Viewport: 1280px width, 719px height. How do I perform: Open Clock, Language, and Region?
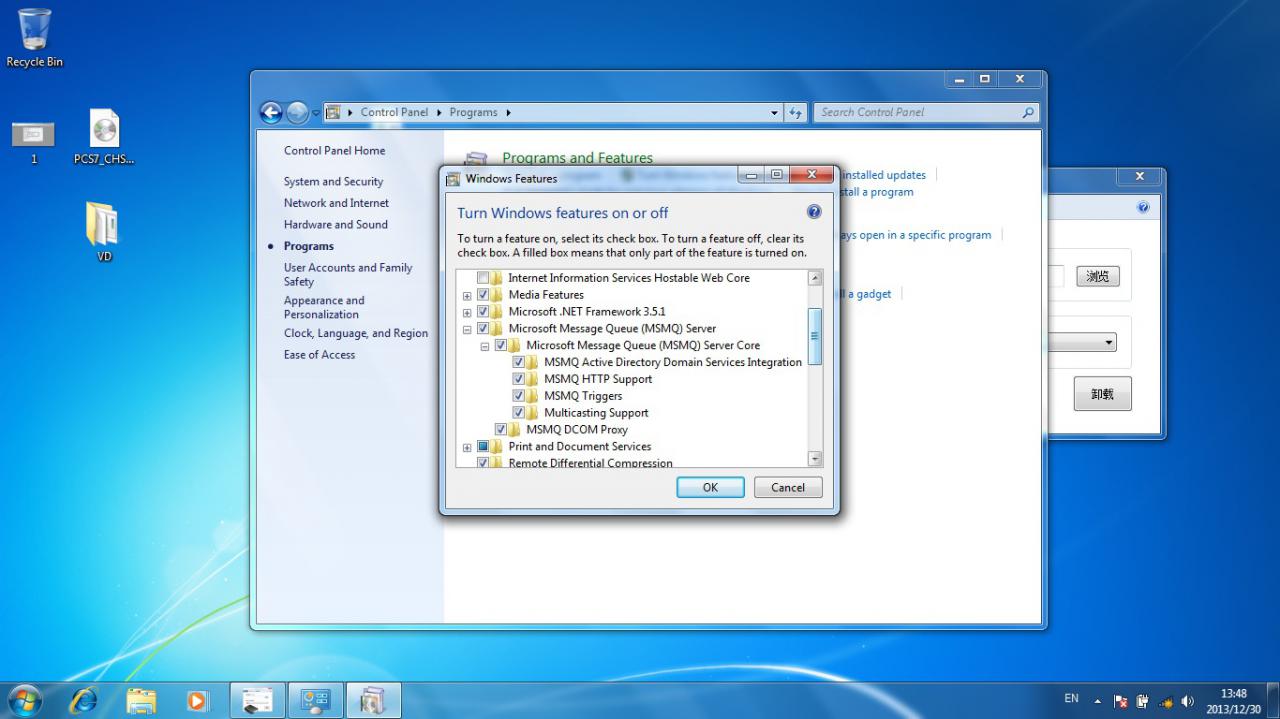355,334
